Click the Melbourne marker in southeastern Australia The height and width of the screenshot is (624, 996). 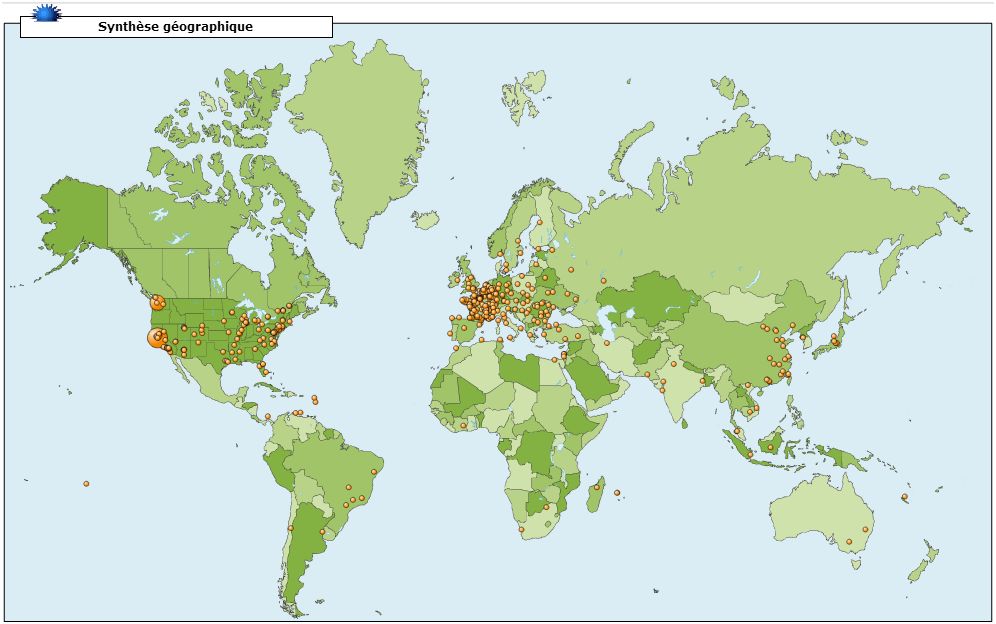tap(849, 542)
